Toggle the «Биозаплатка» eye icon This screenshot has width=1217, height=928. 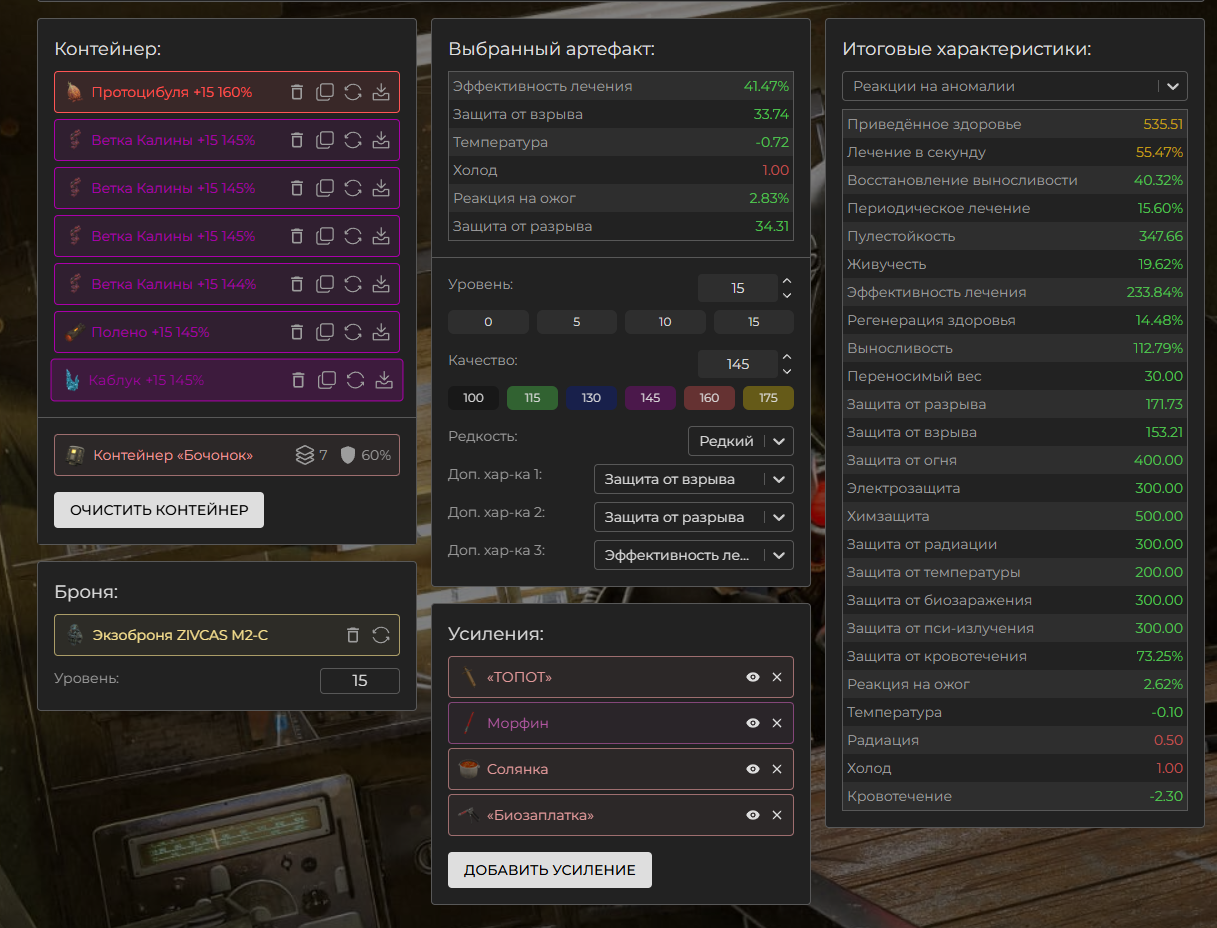pos(753,815)
